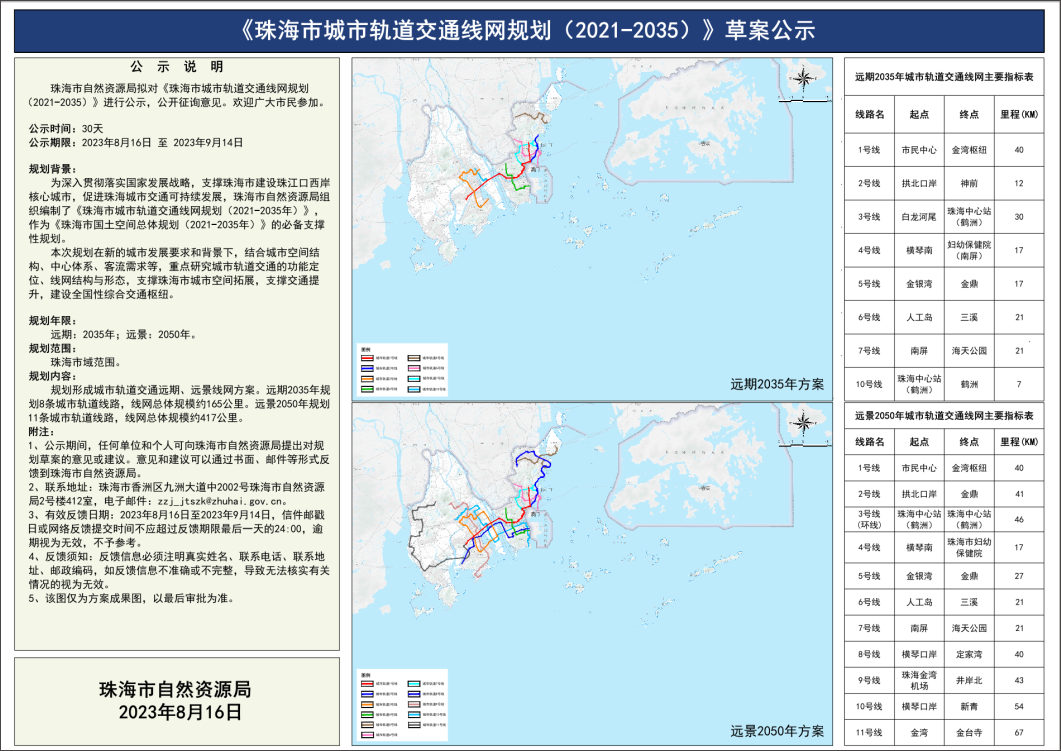Click the 公示期限 date range line
The image size is (1061, 751).
135,143
